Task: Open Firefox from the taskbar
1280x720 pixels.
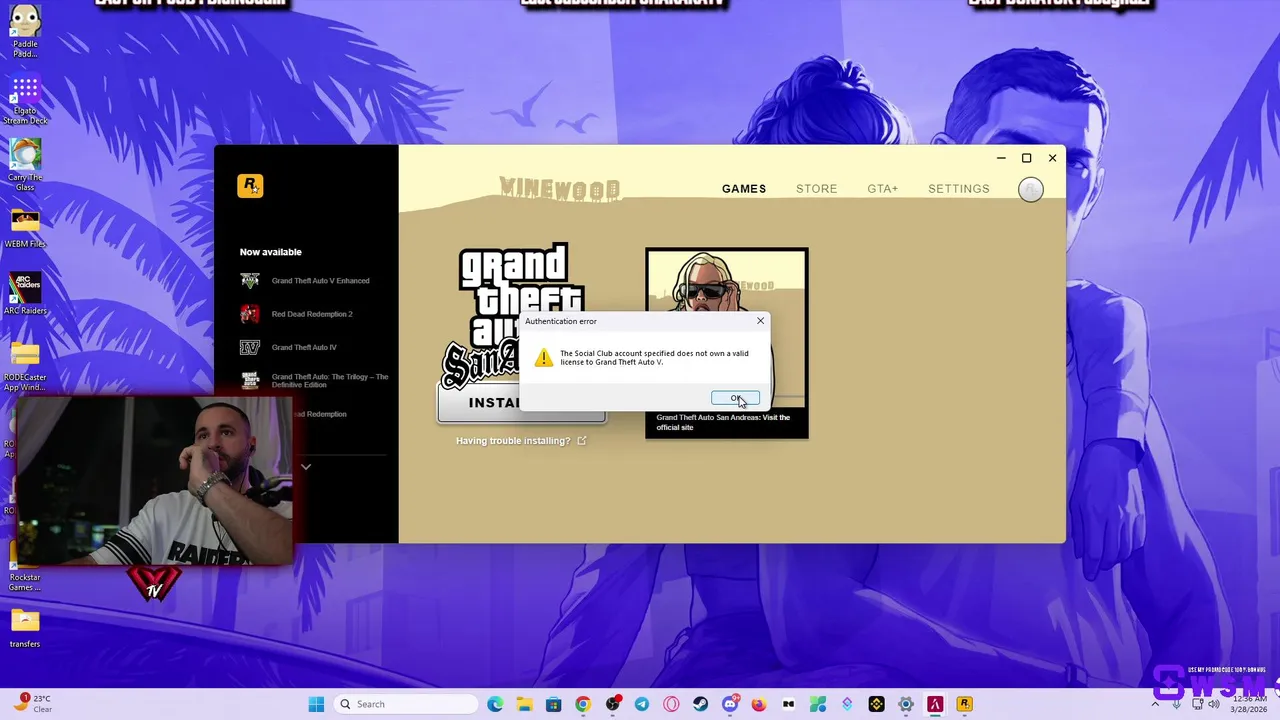Action: 759,704
